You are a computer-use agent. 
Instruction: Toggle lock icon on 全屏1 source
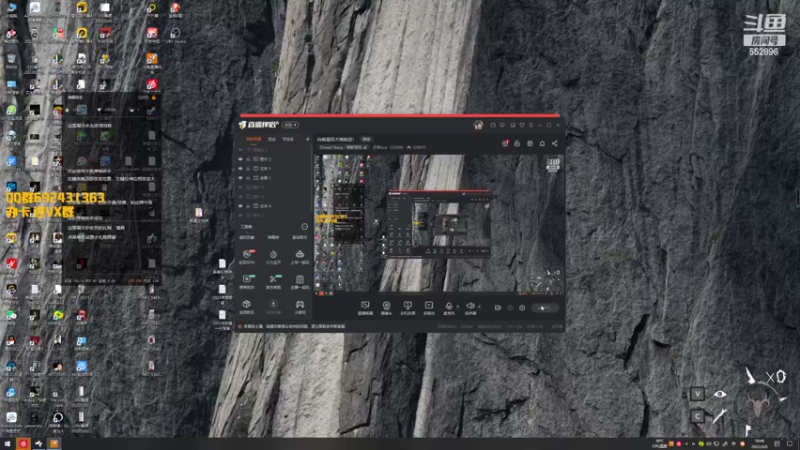click(x=248, y=178)
